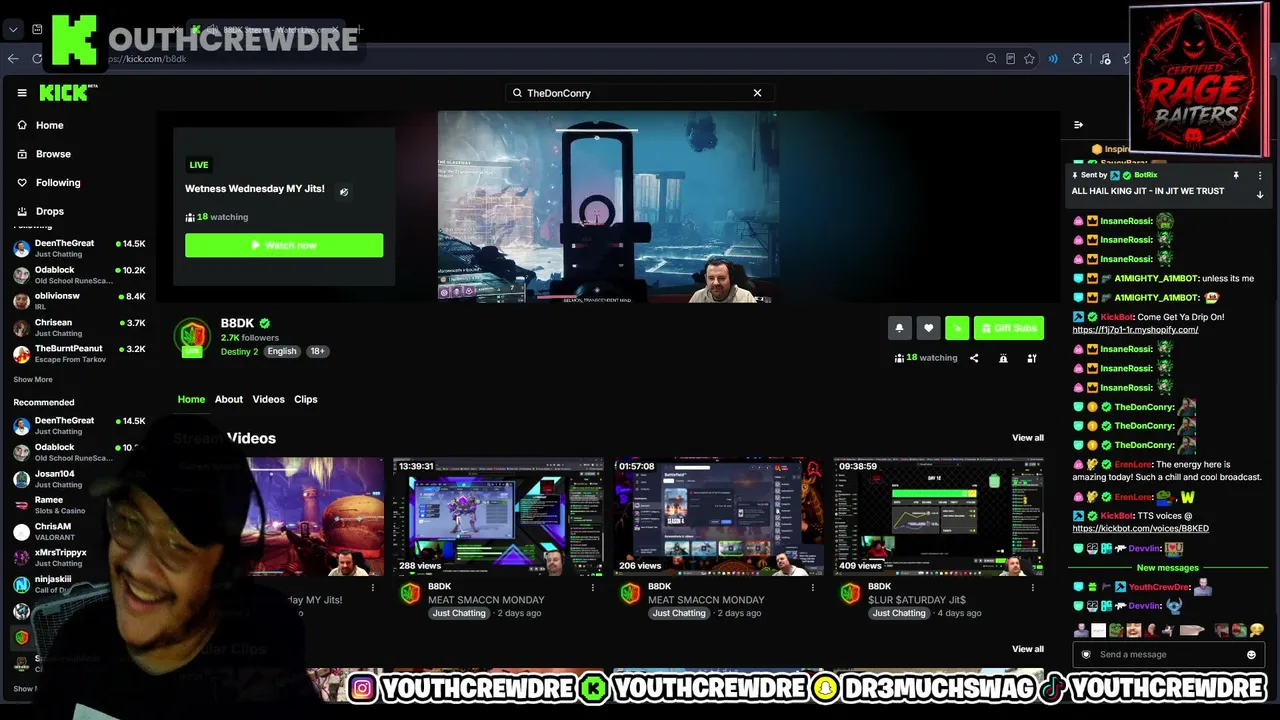Click the green subscribe icon button
This screenshot has height=720, width=1280.
tap(957, 328)
